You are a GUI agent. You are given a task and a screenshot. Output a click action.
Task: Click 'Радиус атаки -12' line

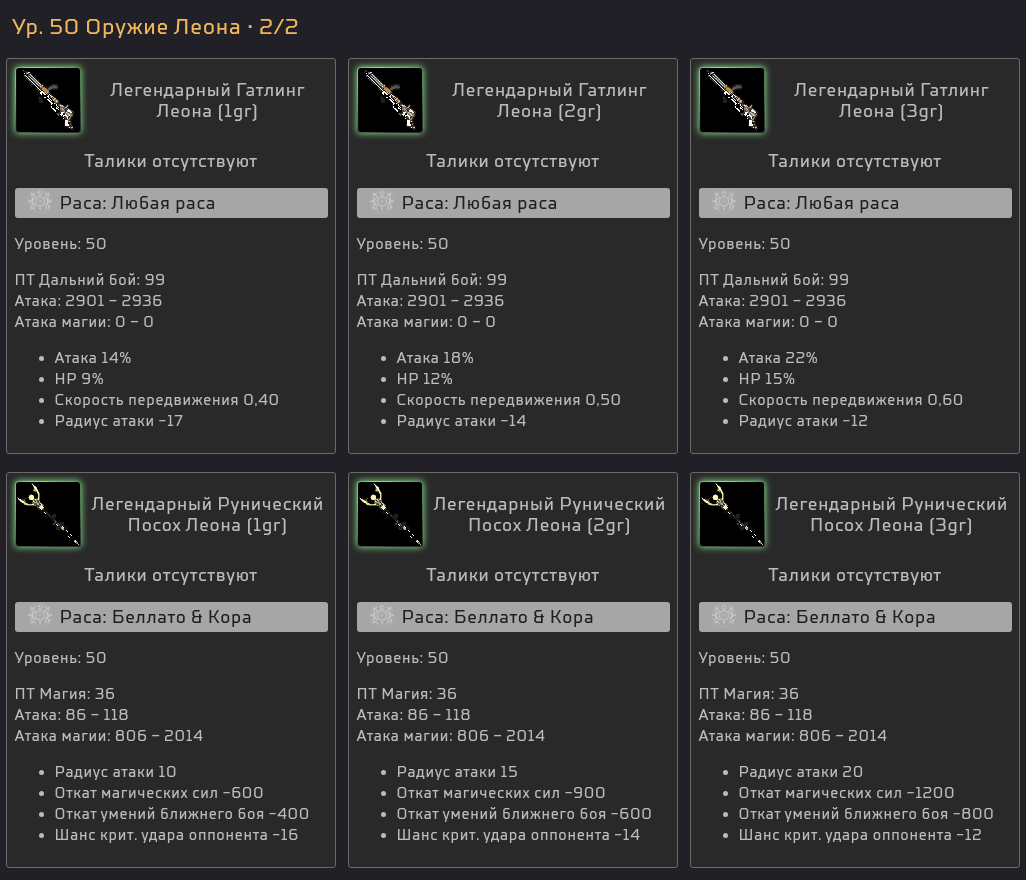coord(803,421)
